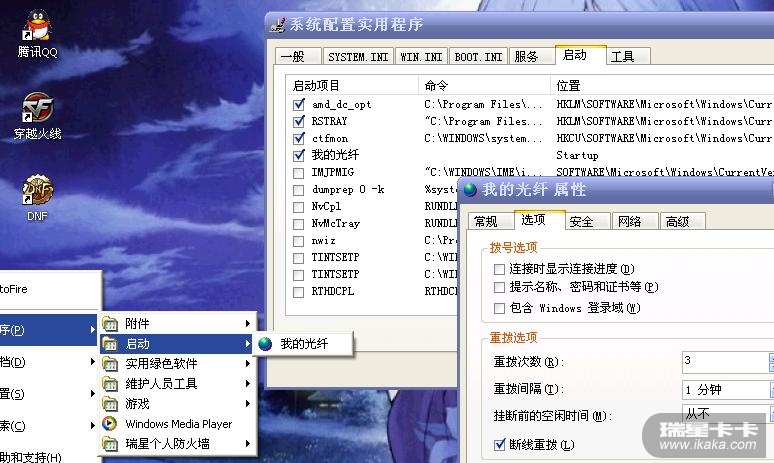Click the 游戏 folder icon

point(110,404)
